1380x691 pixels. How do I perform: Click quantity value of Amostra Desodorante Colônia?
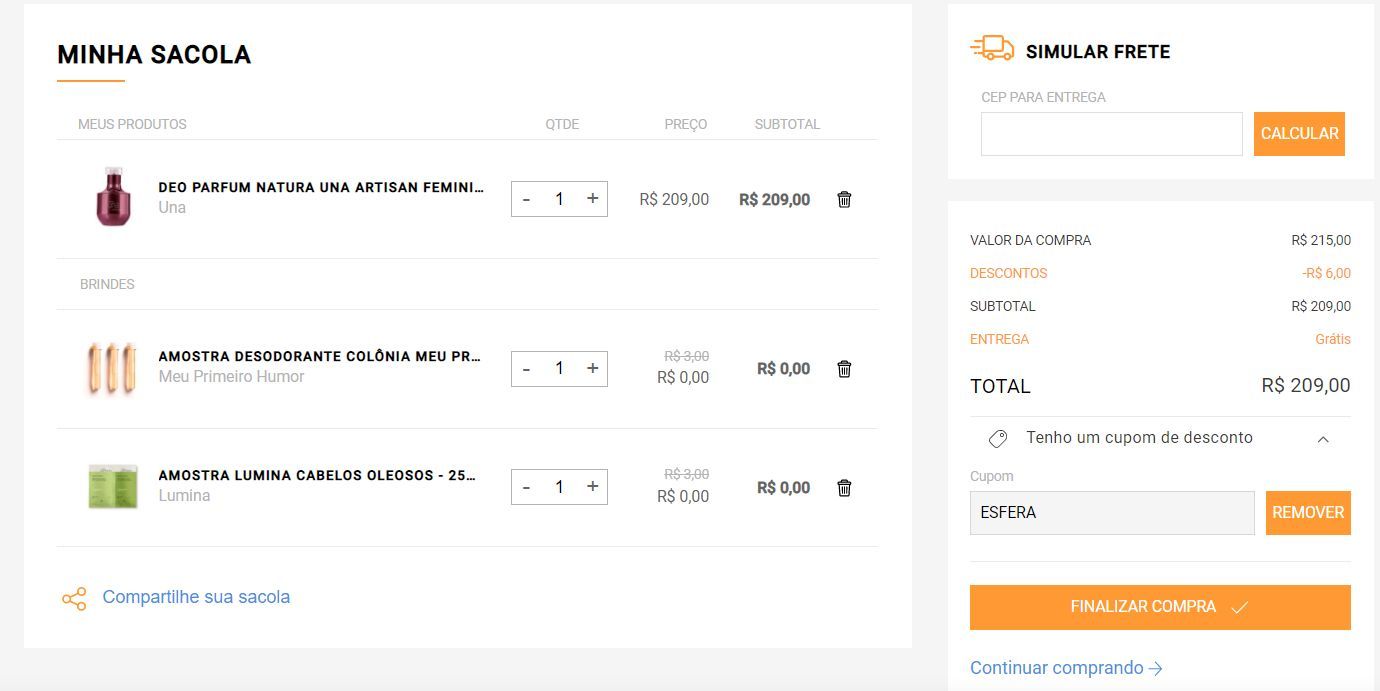click(559, 369)
